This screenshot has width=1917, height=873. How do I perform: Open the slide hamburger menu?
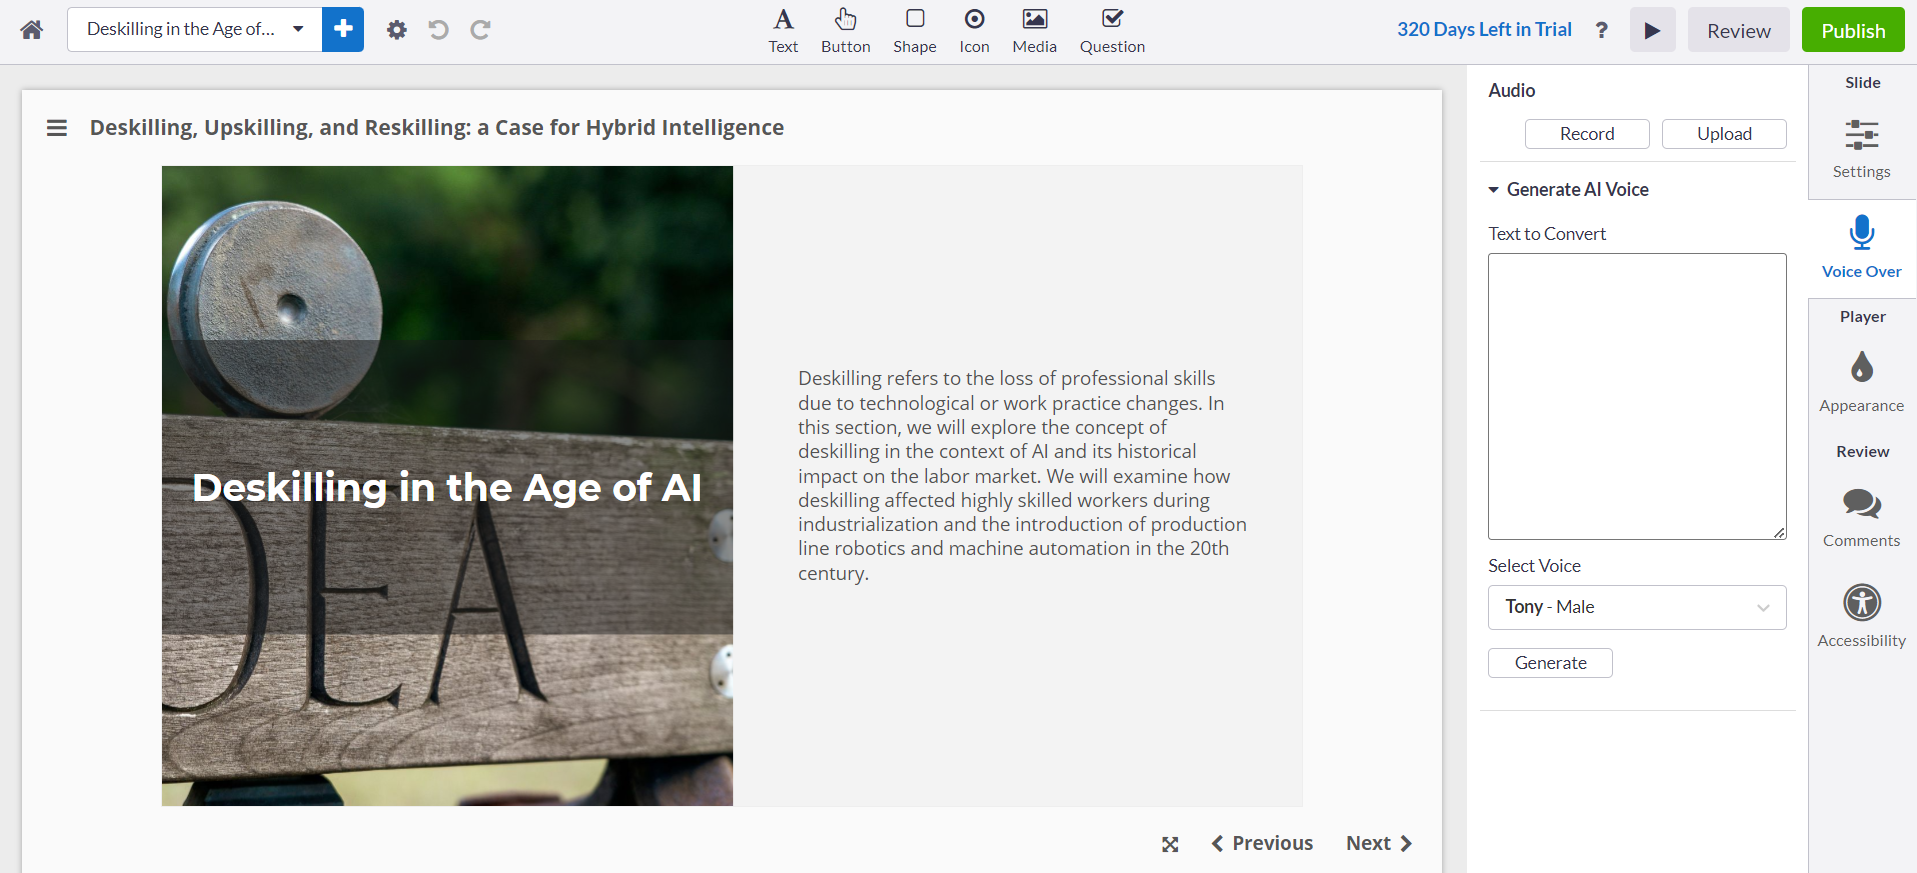pos(57,128)
